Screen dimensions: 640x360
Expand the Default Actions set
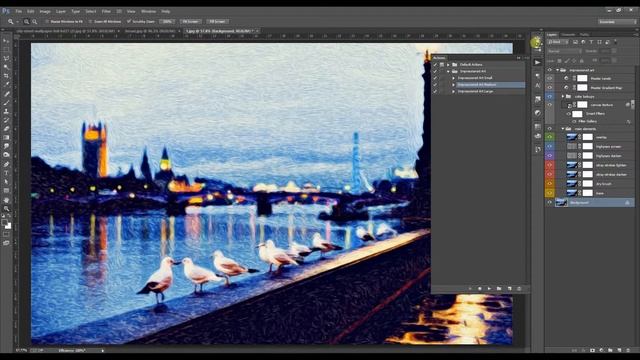(448, 64)
